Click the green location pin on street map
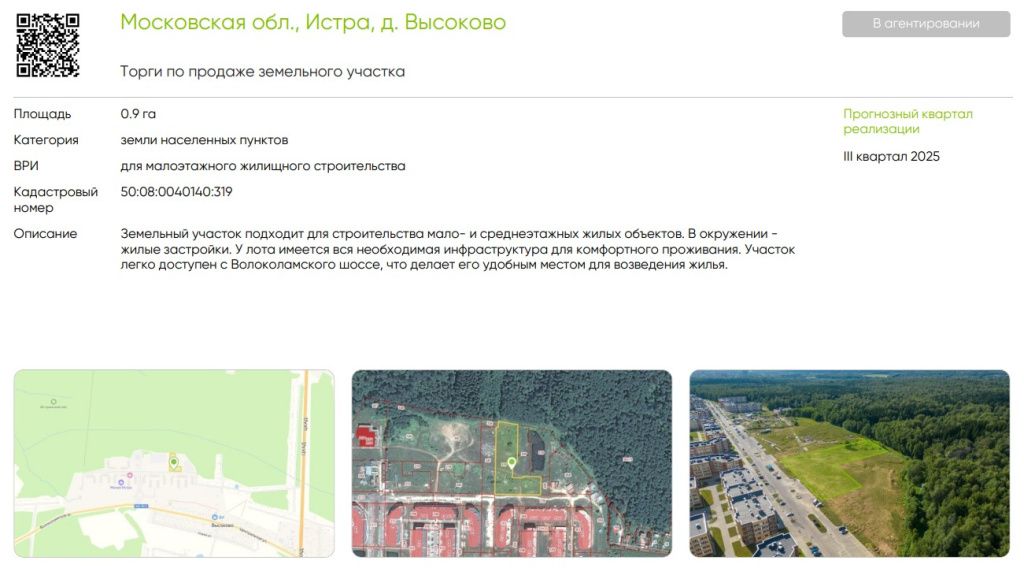Image resolution: width=1024 pixels, height=579 pixels. coord(174,462)
